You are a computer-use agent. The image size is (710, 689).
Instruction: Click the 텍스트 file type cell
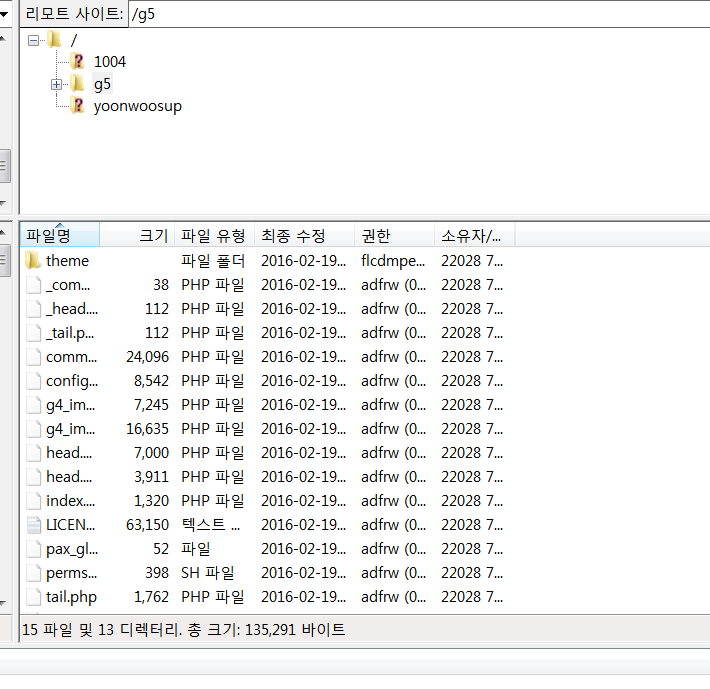211,525
